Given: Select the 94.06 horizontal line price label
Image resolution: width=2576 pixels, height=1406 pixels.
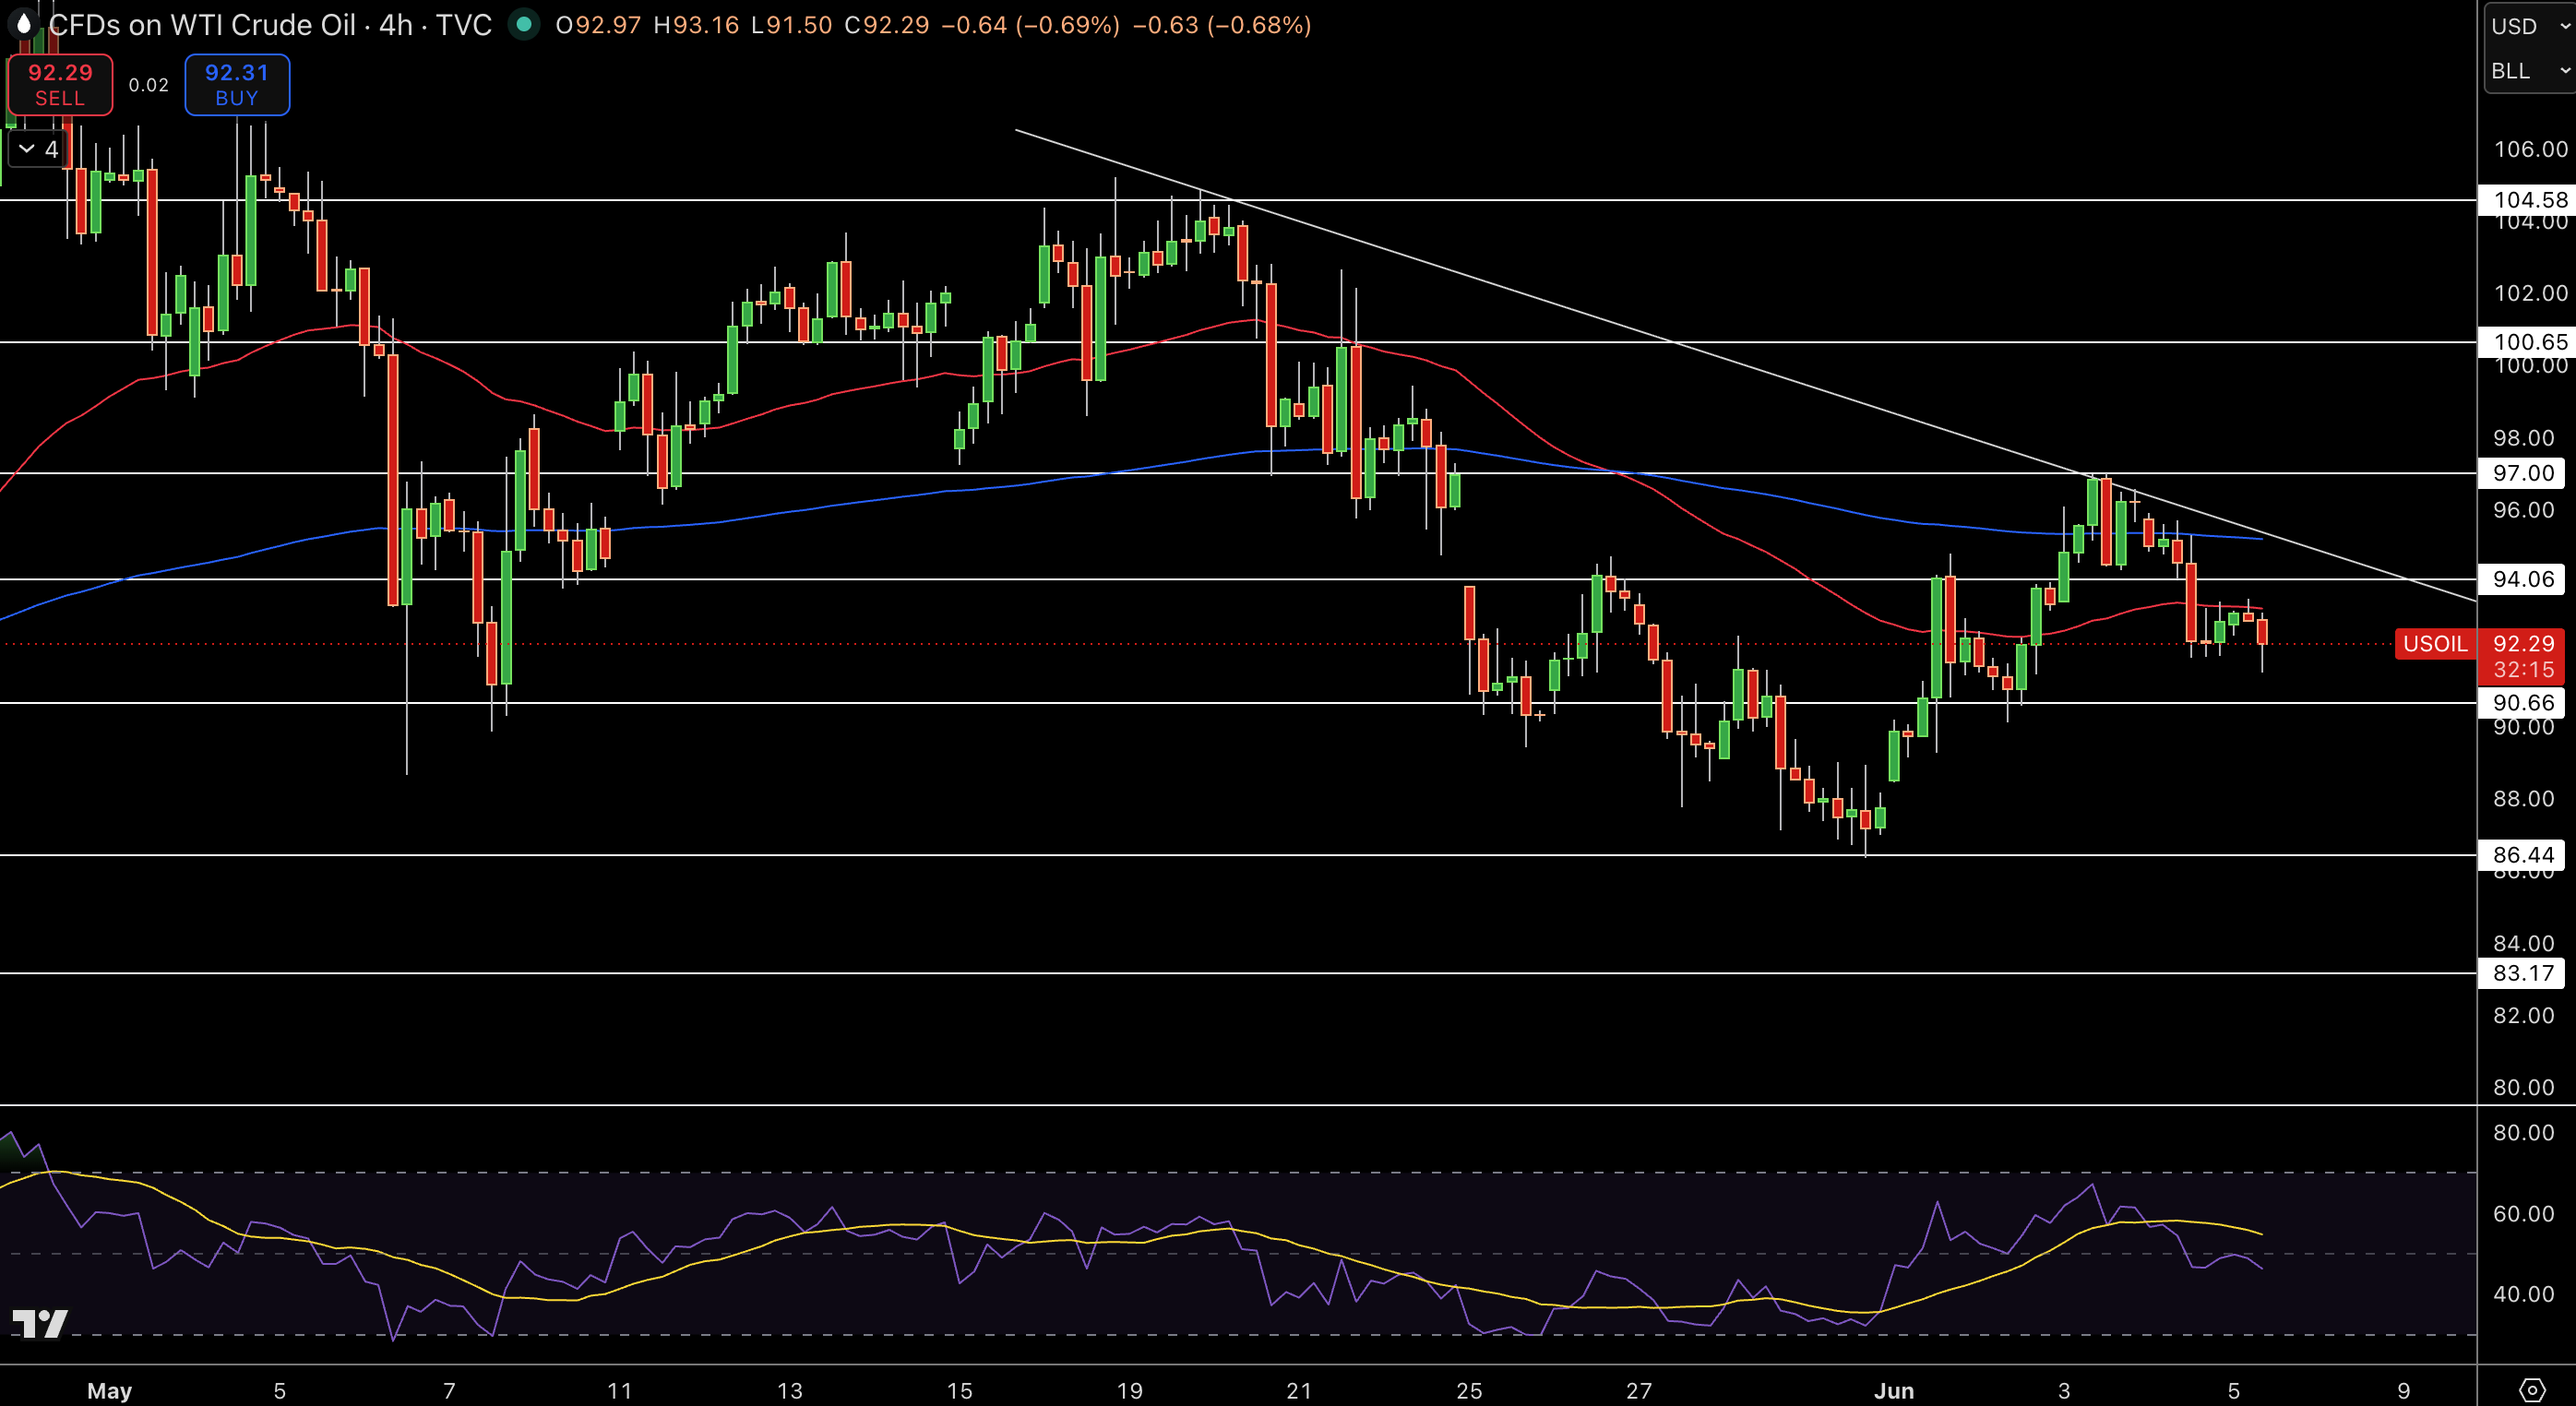Looking at the screenshot, I should pyautogui.click(x=2522, y=579).
